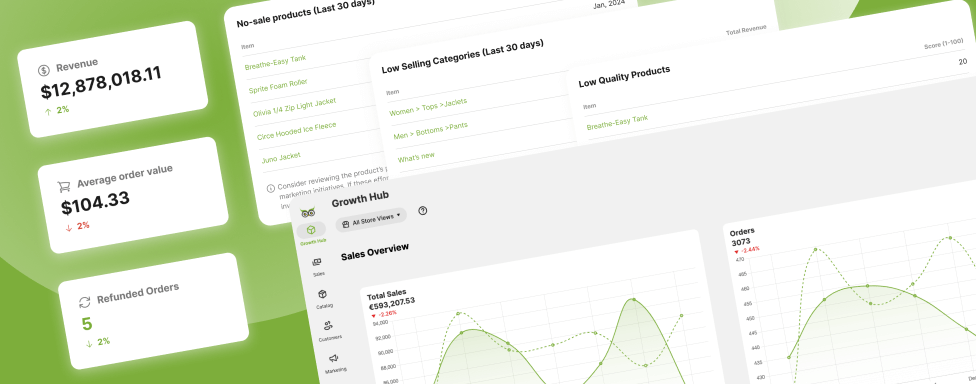Click the refresh icon beside Refunded Orders
This screenshot has height=384, width=976.
click(x=85, y=302)
